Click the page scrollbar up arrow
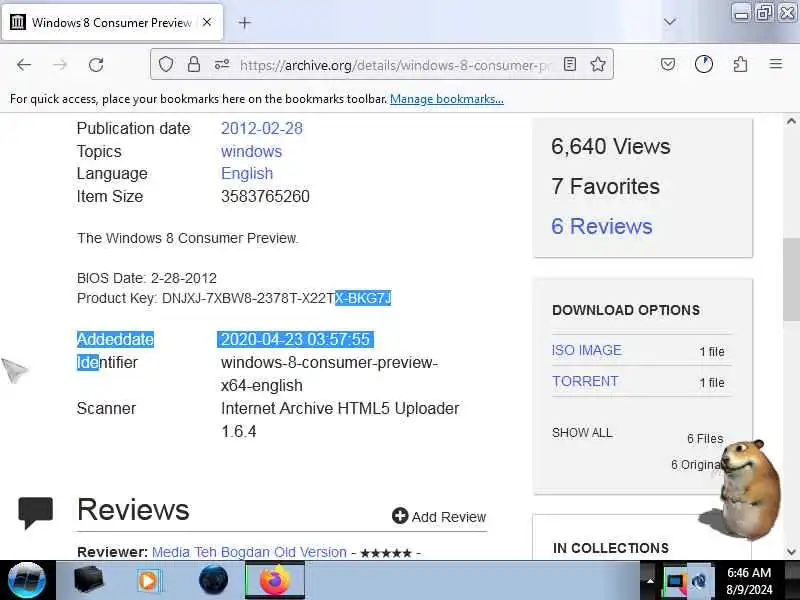 791,121
